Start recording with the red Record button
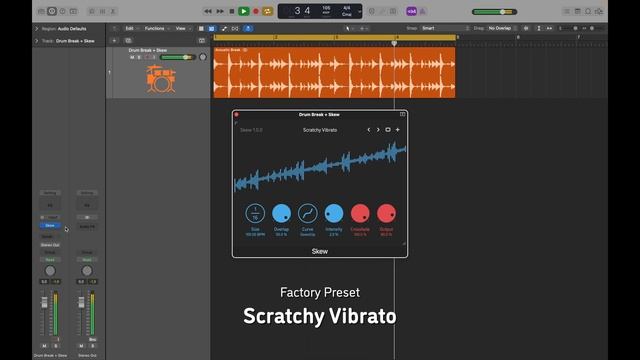This screenshot has width=640, height=360. [256, 11]
